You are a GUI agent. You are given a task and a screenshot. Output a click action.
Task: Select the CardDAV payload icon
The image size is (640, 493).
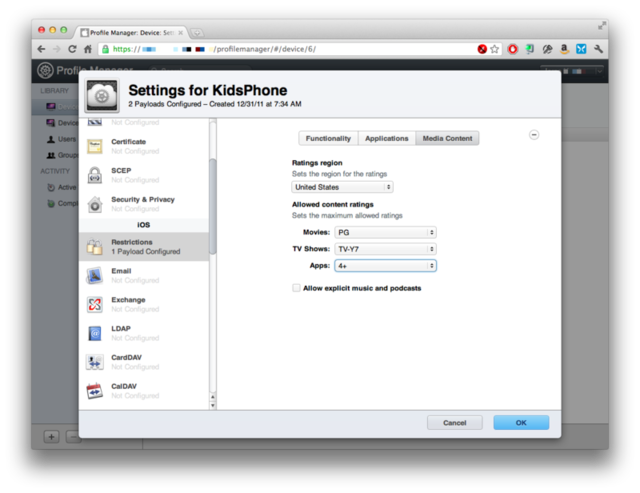click(95, 362)
